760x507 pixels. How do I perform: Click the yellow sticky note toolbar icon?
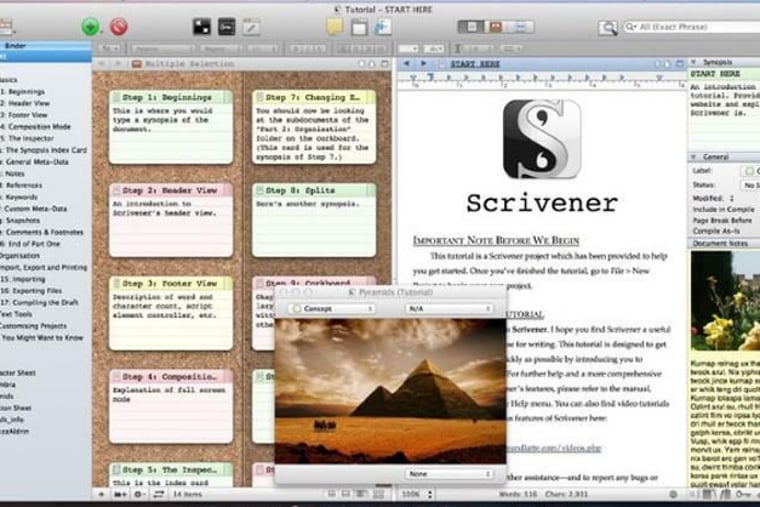[334, 27]
